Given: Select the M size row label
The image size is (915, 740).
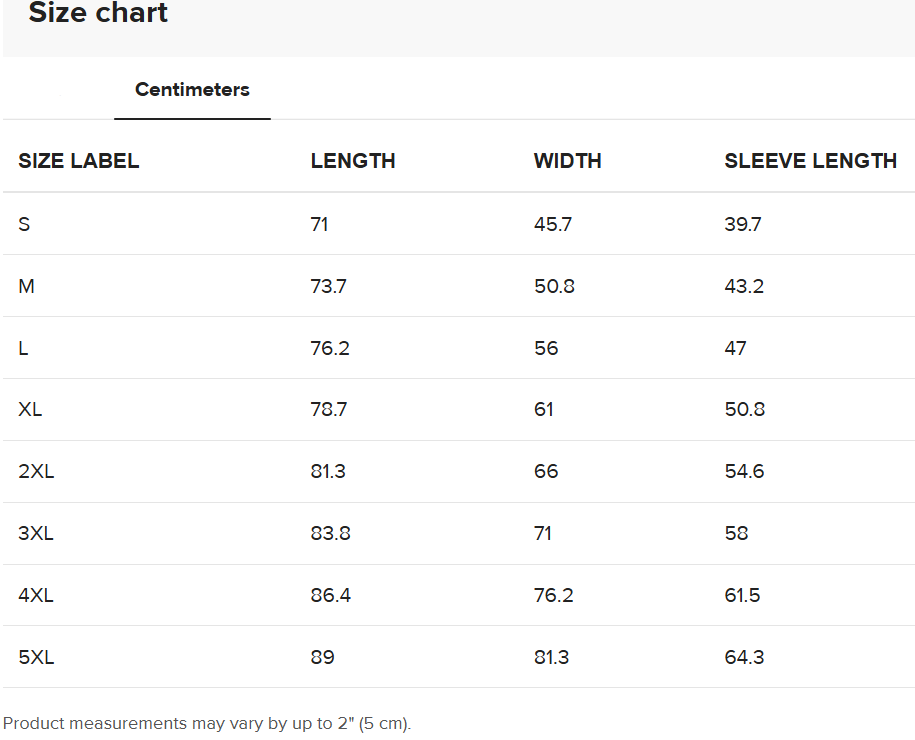Looking at the screenshot, I should [x=27, y=286].
